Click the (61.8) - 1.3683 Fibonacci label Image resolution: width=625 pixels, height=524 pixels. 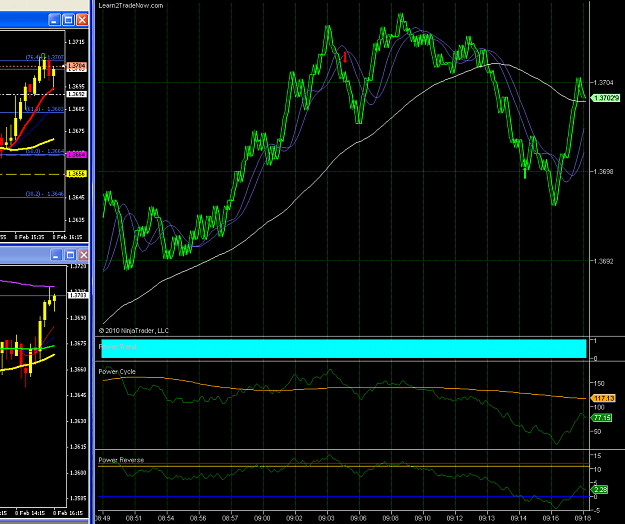pyautogui.click(x=45, y=109)
